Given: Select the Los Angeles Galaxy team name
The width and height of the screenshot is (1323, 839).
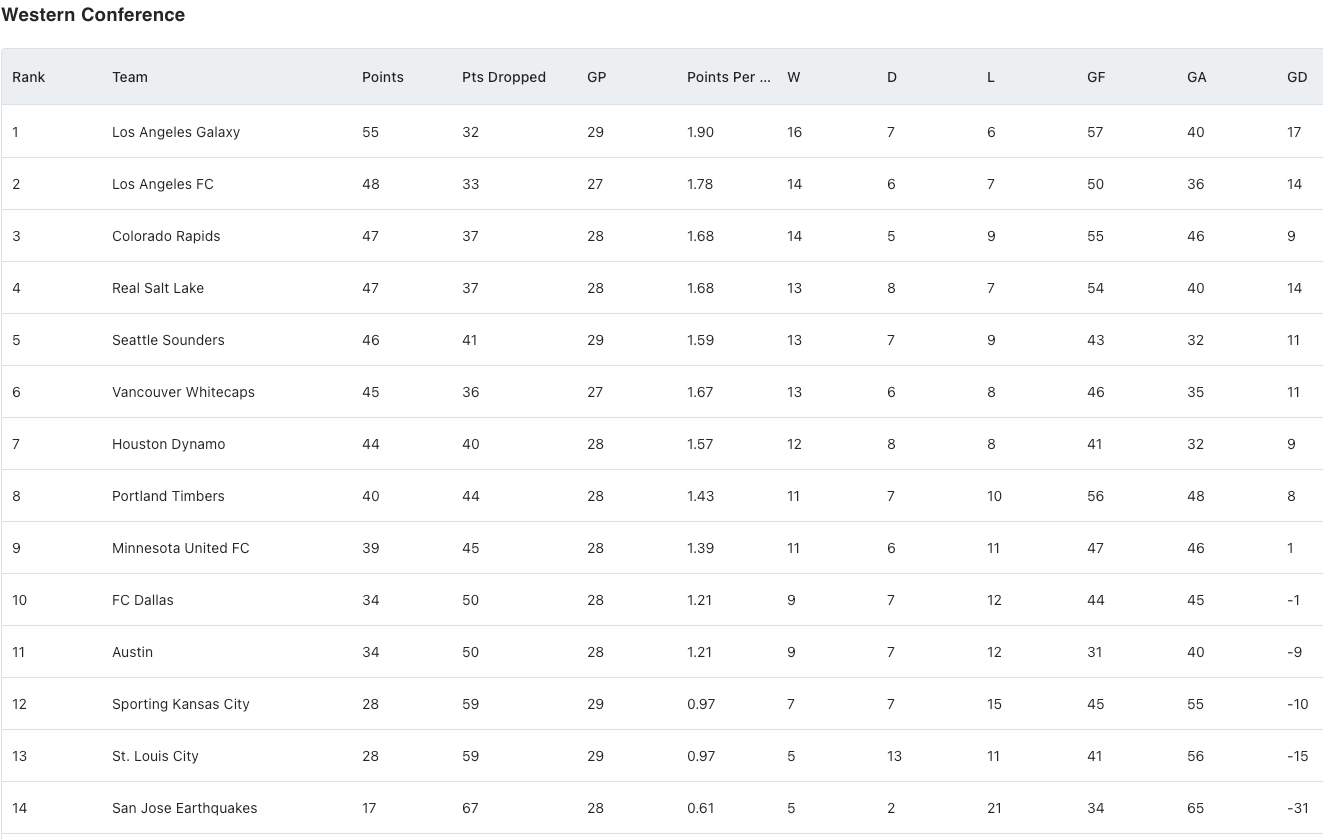Looking at the screenshot, I should tap(176, 132).
